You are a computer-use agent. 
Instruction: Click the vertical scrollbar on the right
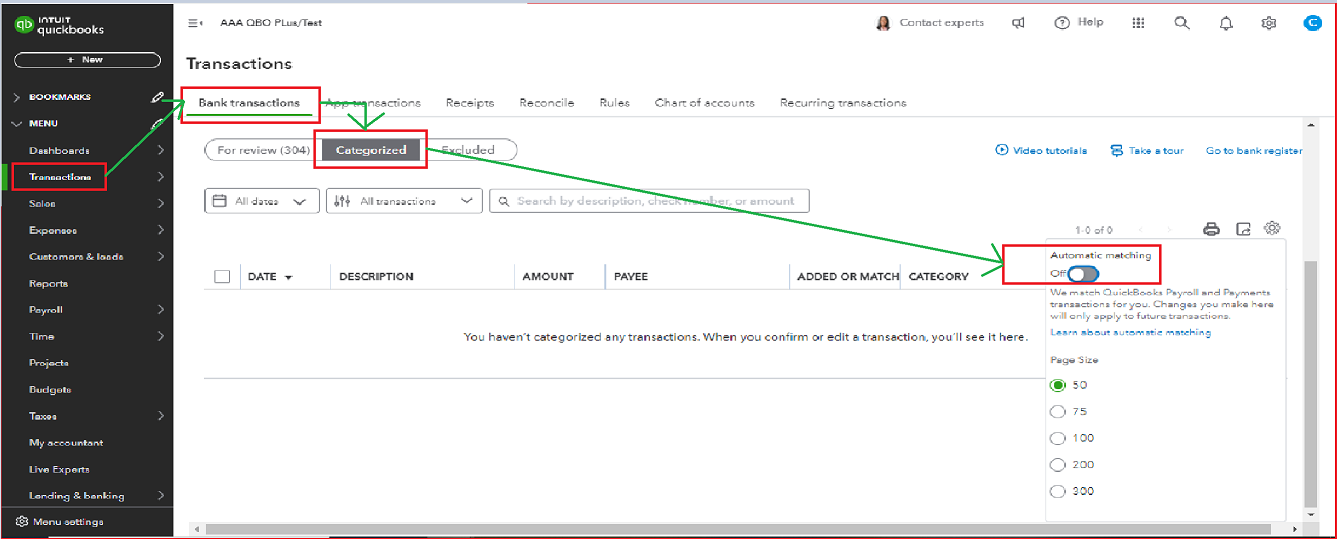(1311, 384)
